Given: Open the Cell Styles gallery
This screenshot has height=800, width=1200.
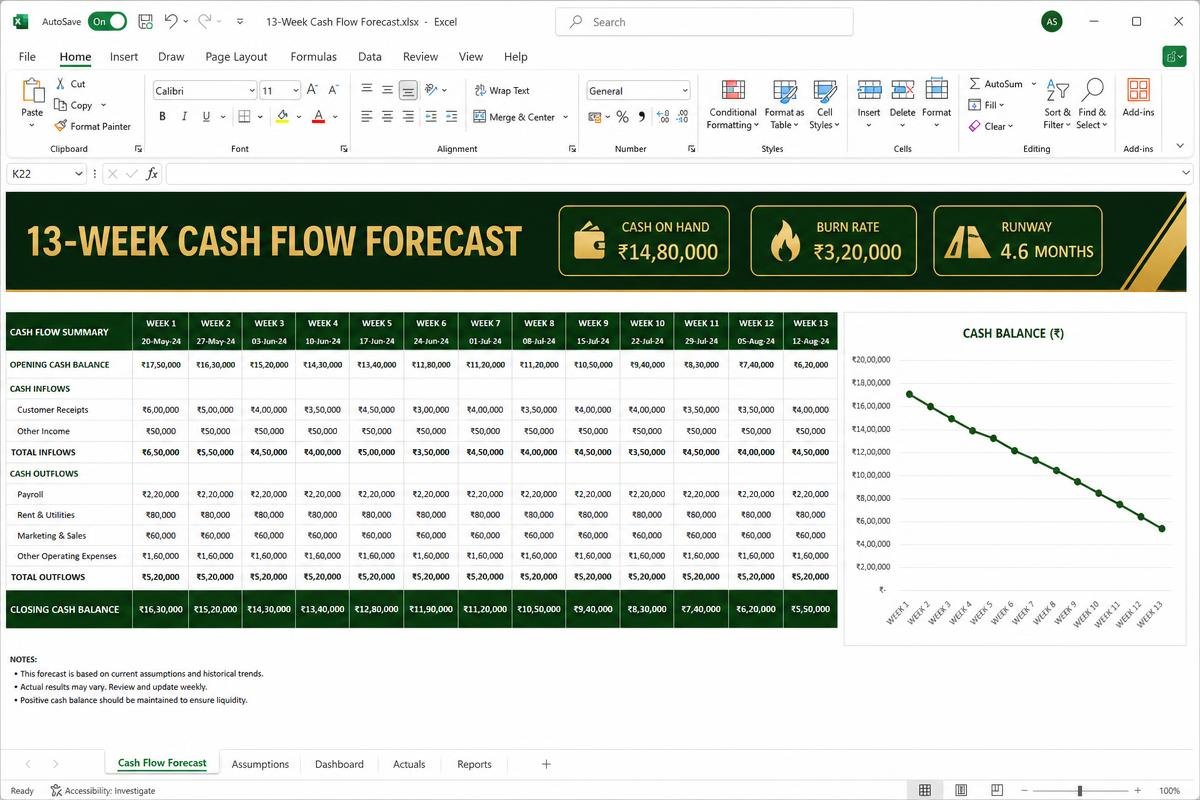Looking at the screenshot, I should 825,104.
